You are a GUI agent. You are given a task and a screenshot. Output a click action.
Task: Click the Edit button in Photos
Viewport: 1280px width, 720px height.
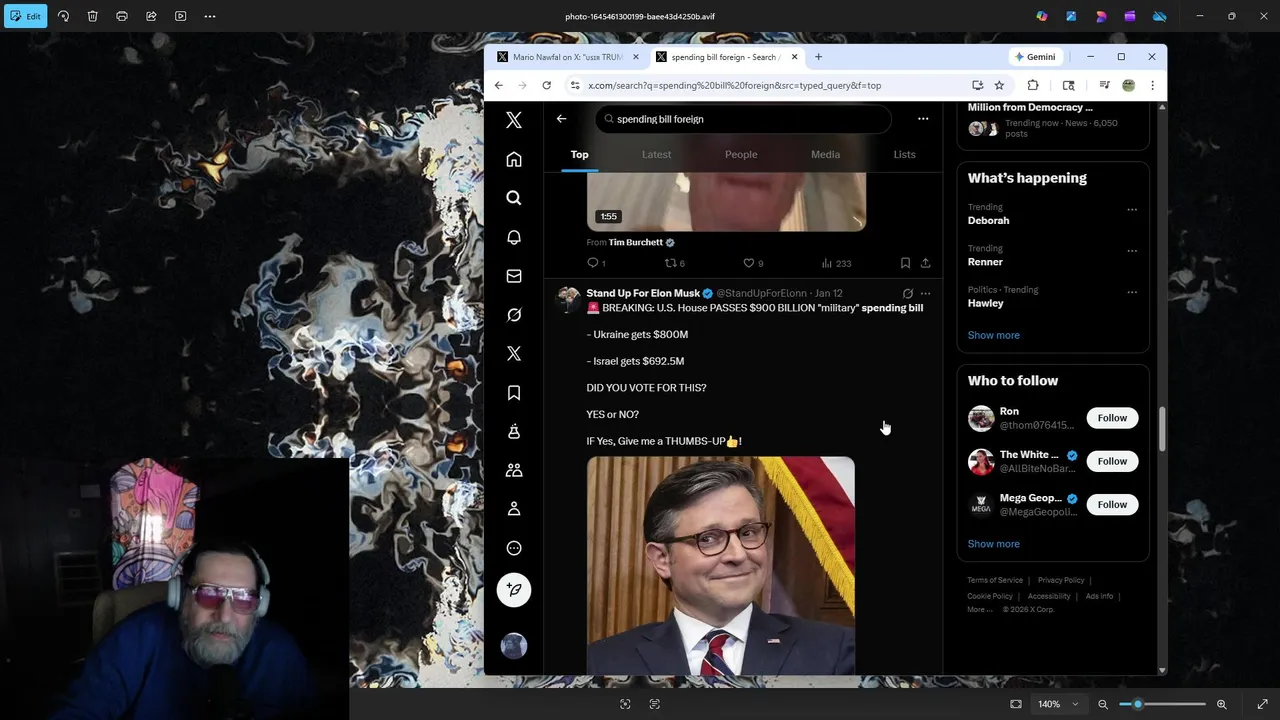[26, 16]
